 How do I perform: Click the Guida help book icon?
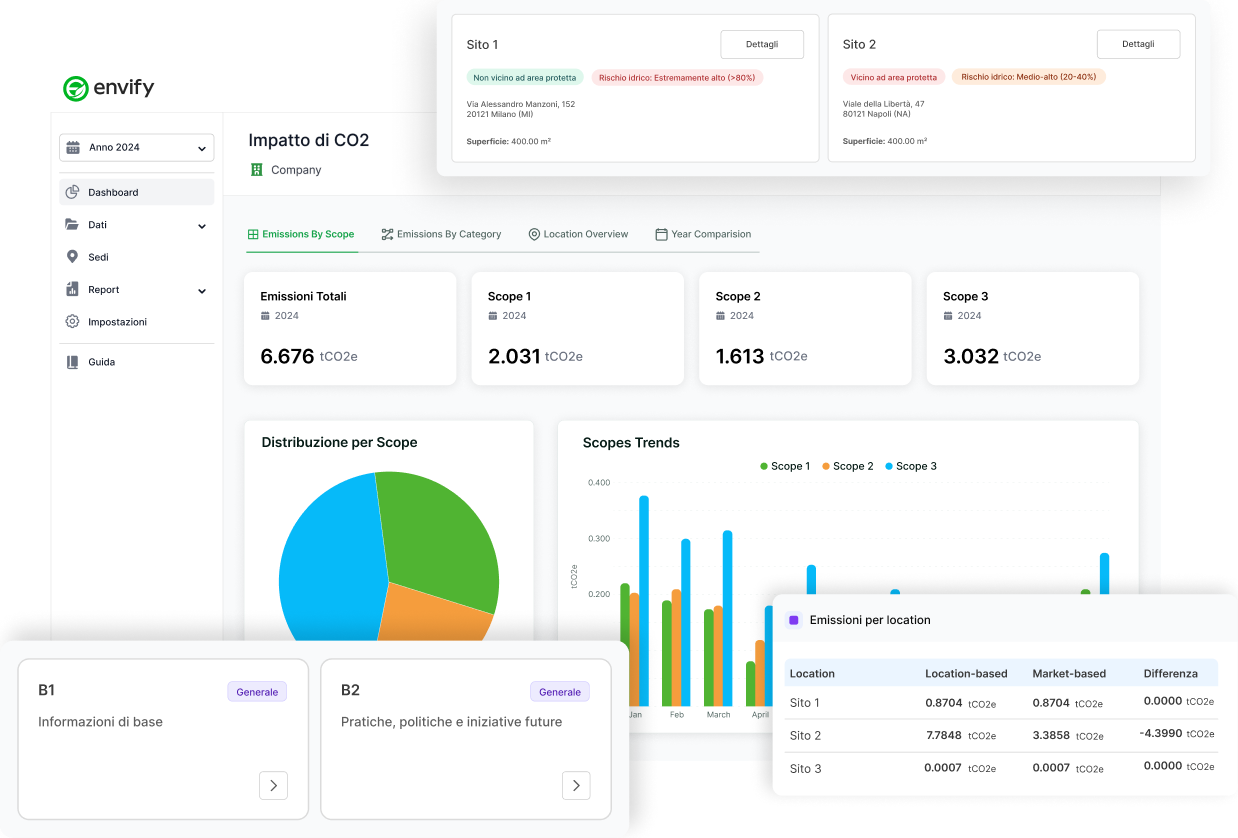pos(72,361)
